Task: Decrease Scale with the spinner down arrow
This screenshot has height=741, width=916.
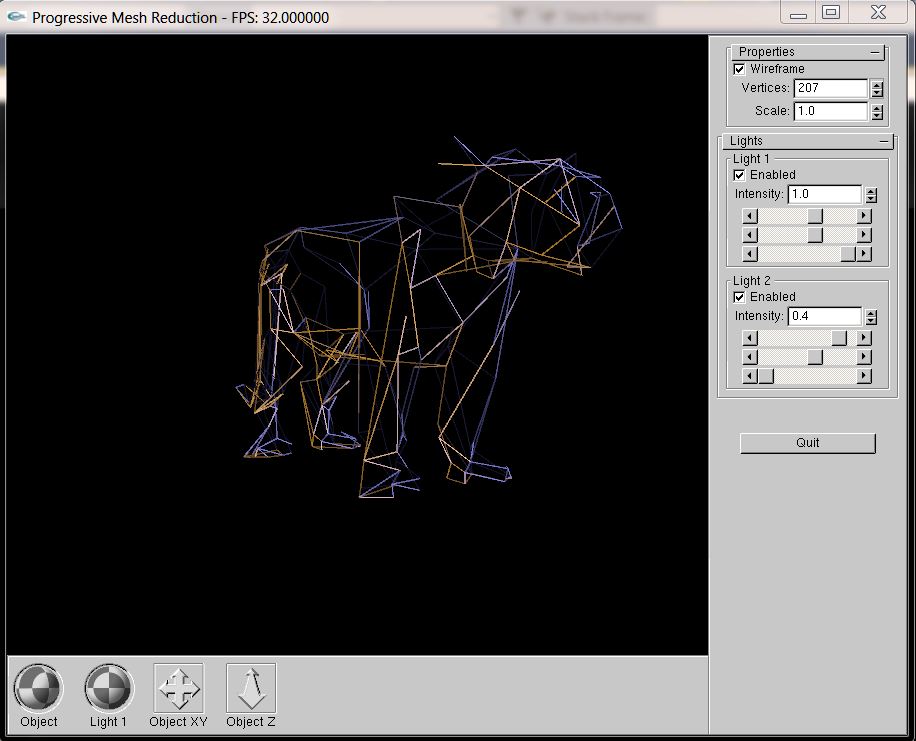Action: pyautogui.click(x=877, y=115)
